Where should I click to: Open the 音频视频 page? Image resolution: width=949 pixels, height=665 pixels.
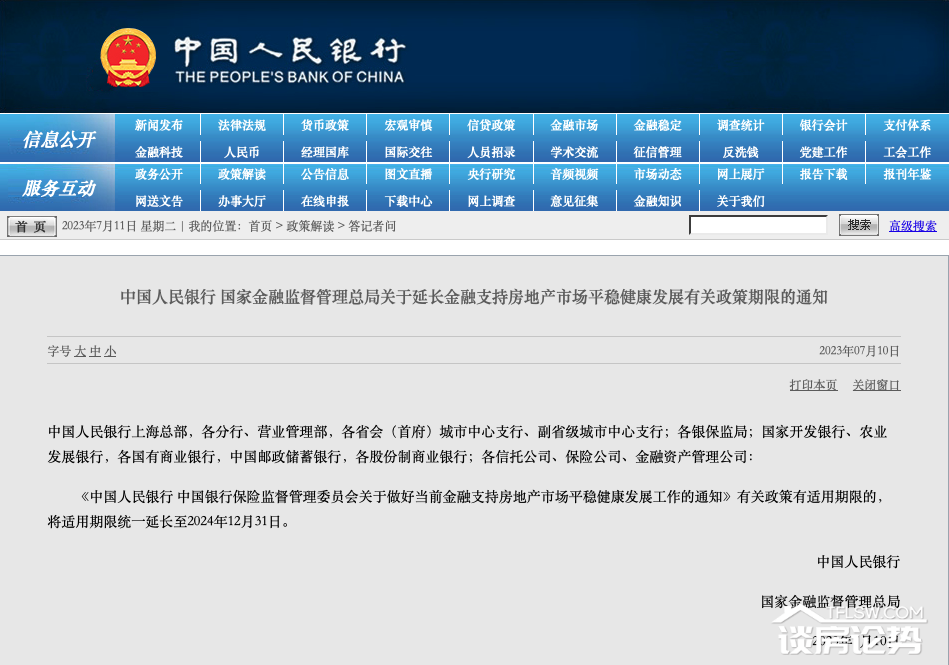pyautogui.click(x=574, y=174)
